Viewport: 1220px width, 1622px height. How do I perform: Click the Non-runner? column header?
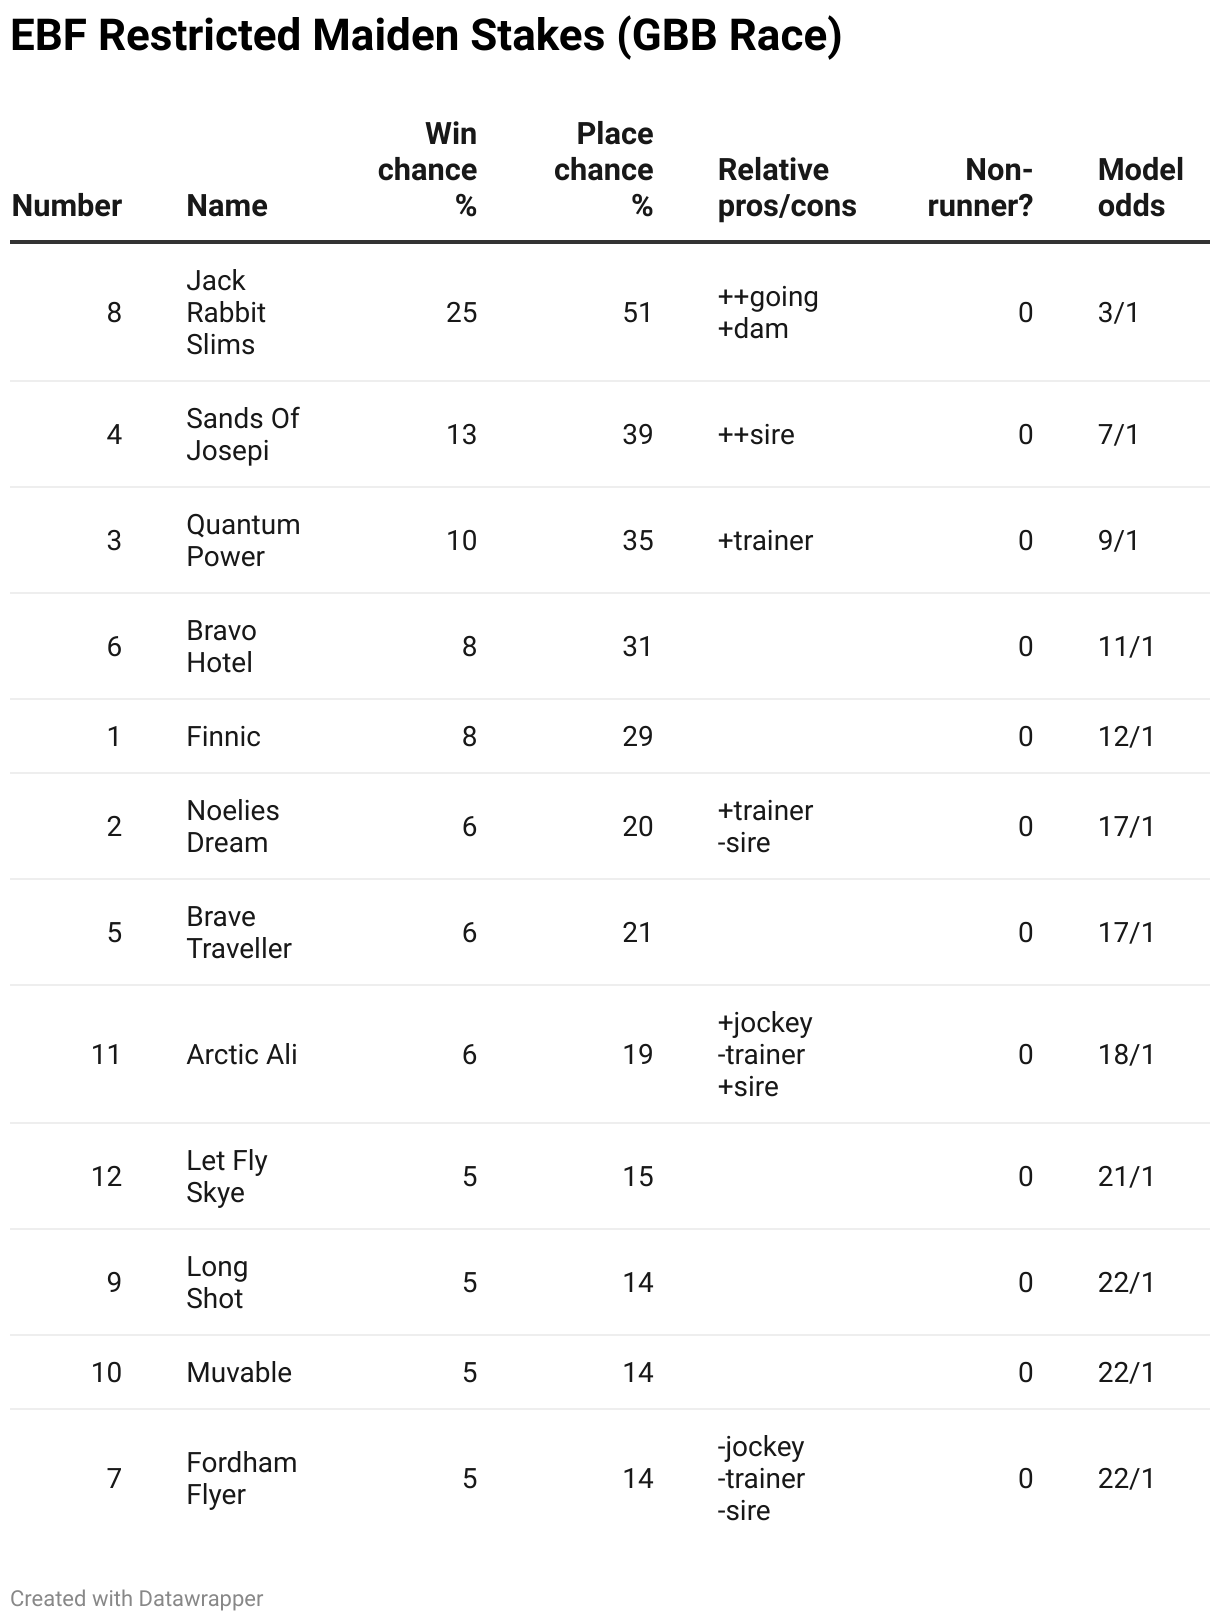click(980, 187)
